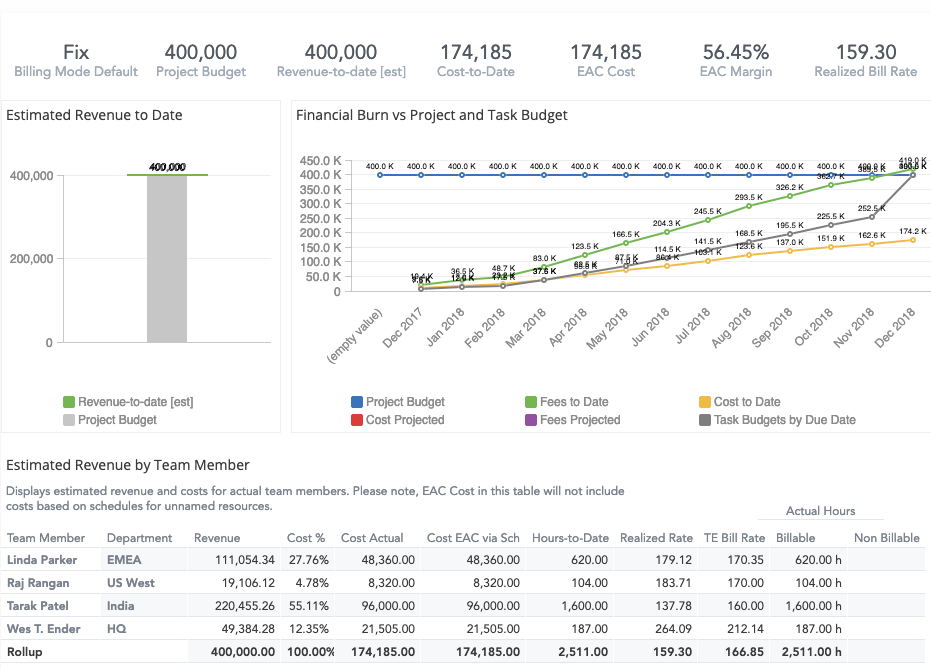
Task: Click the Estimated Revenue by Team Member heading
Action: click(128, 465)
